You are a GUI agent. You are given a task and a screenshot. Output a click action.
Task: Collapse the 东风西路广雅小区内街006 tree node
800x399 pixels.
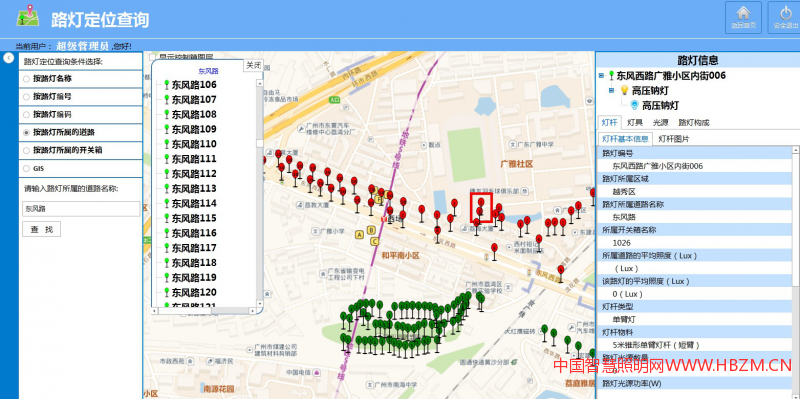click(601, 76)
